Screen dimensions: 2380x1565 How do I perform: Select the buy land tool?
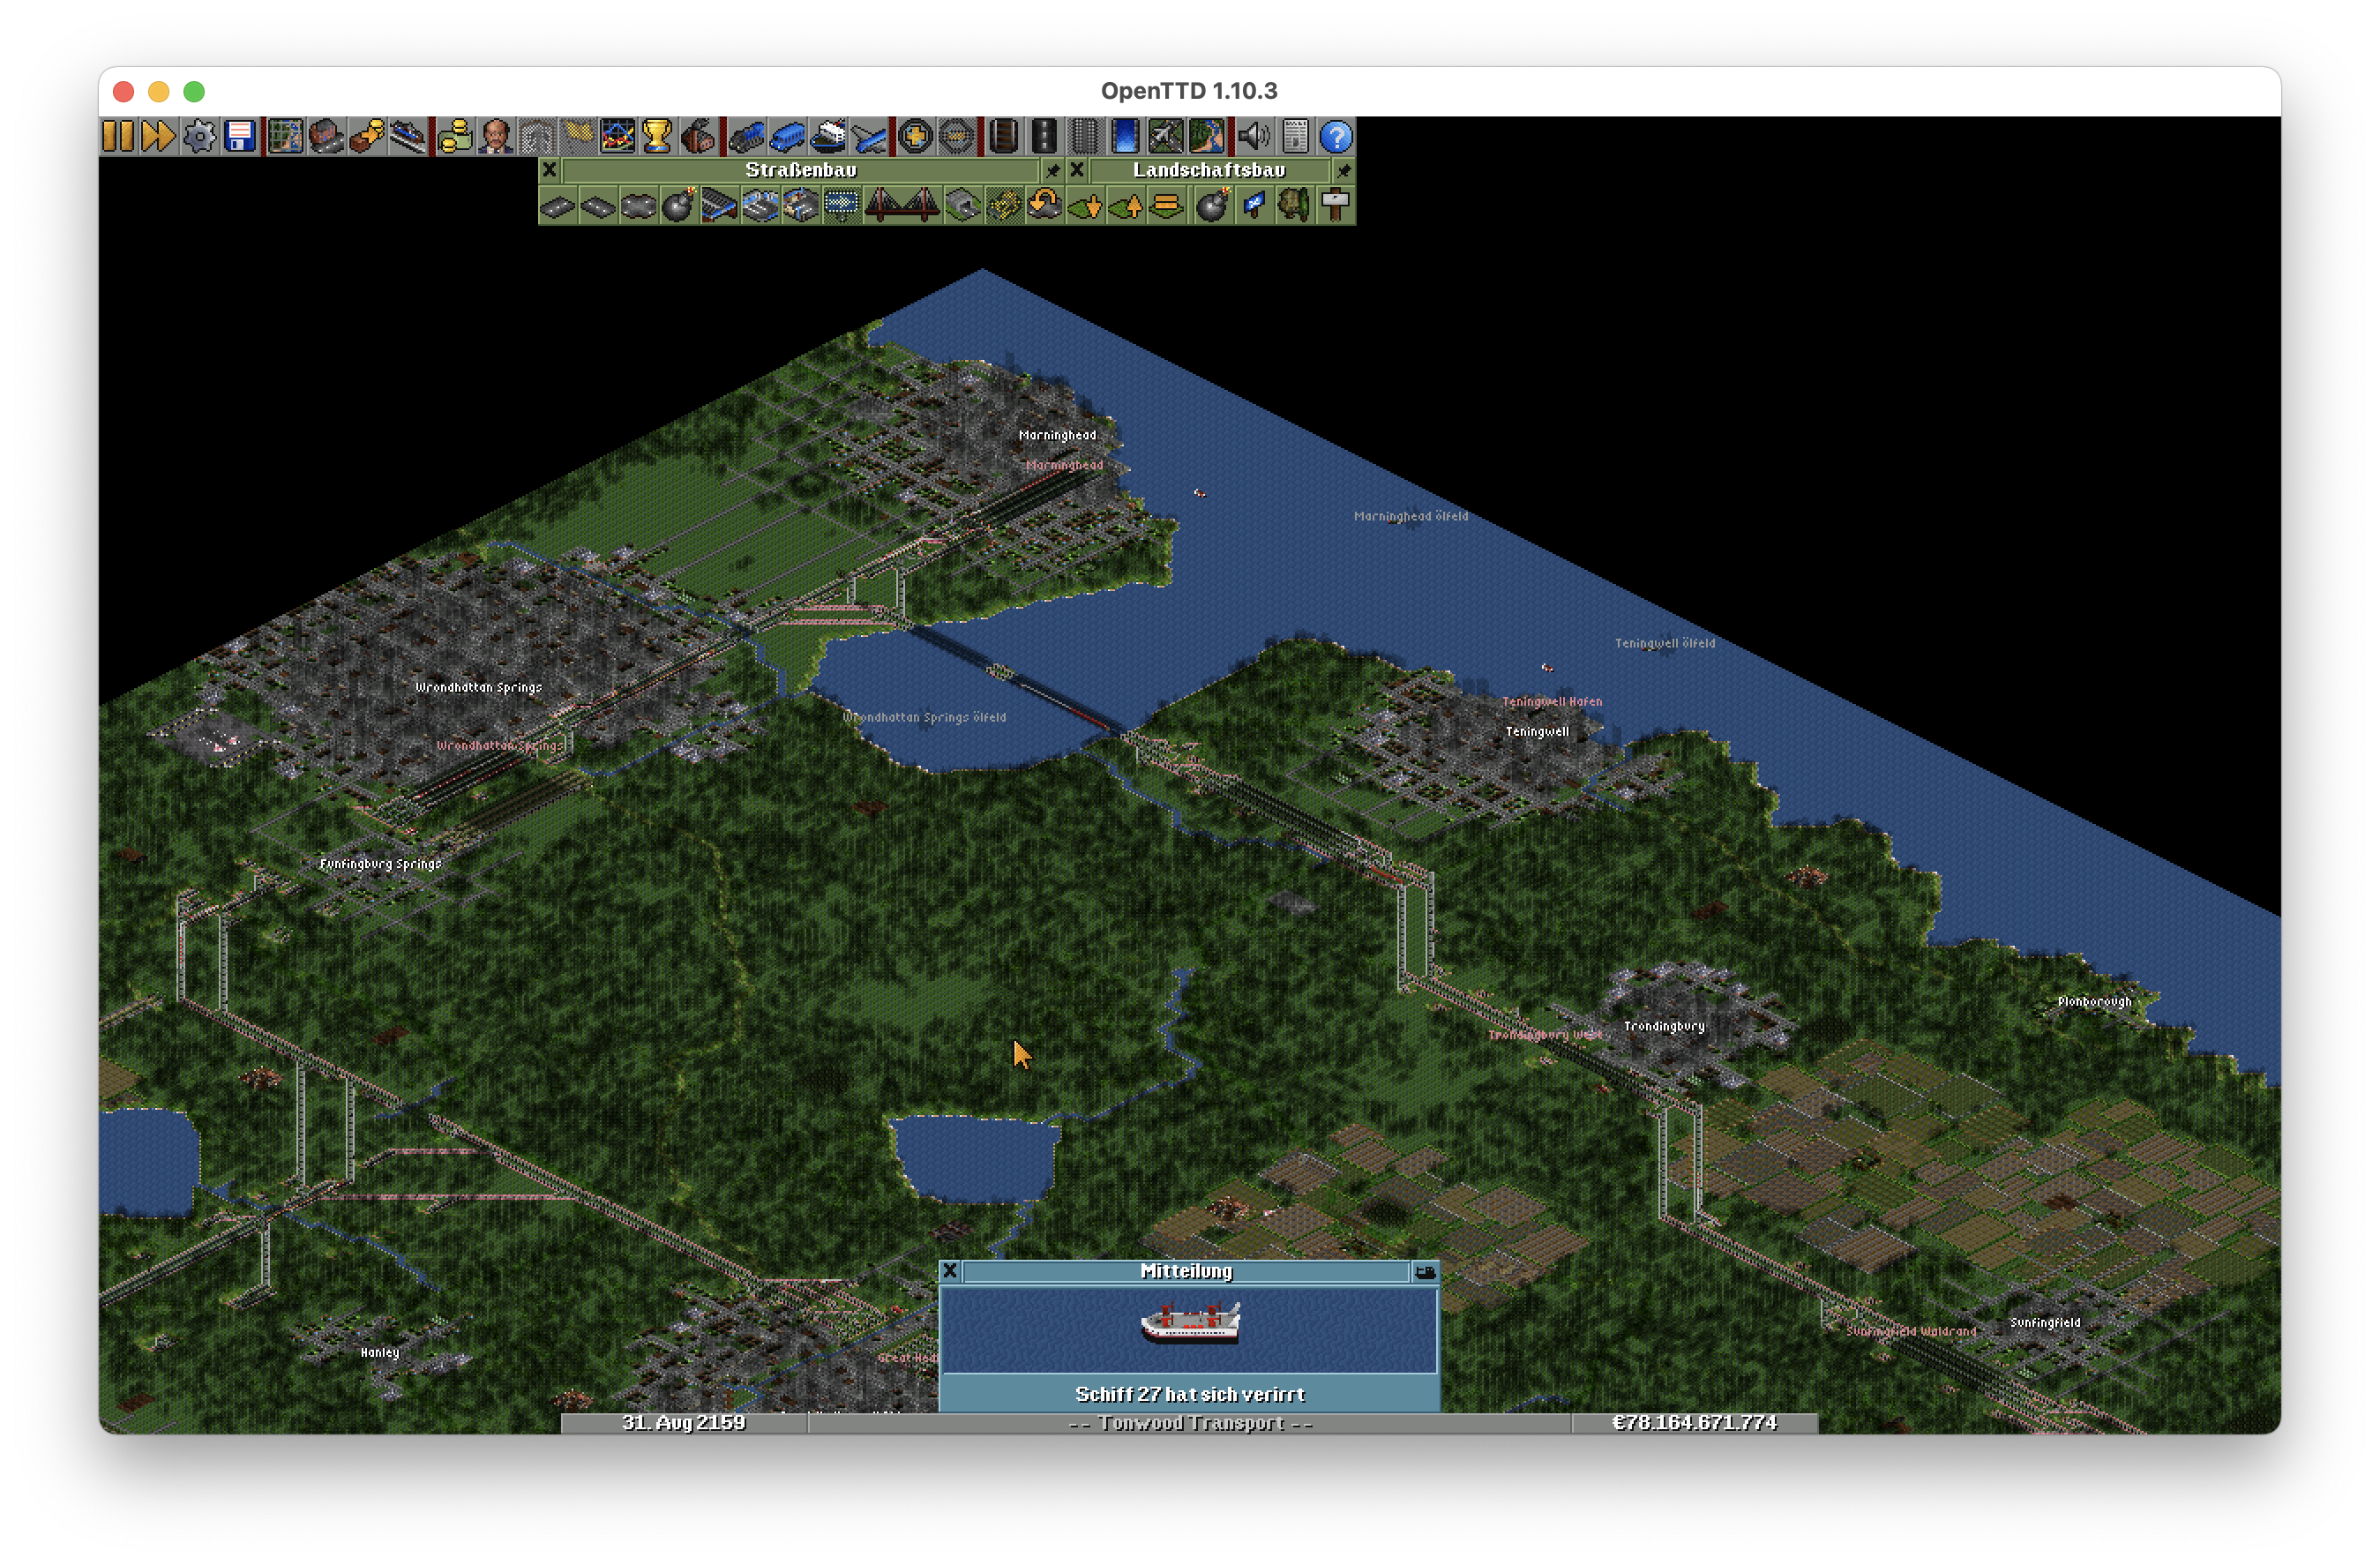[x=1254, y=206]
